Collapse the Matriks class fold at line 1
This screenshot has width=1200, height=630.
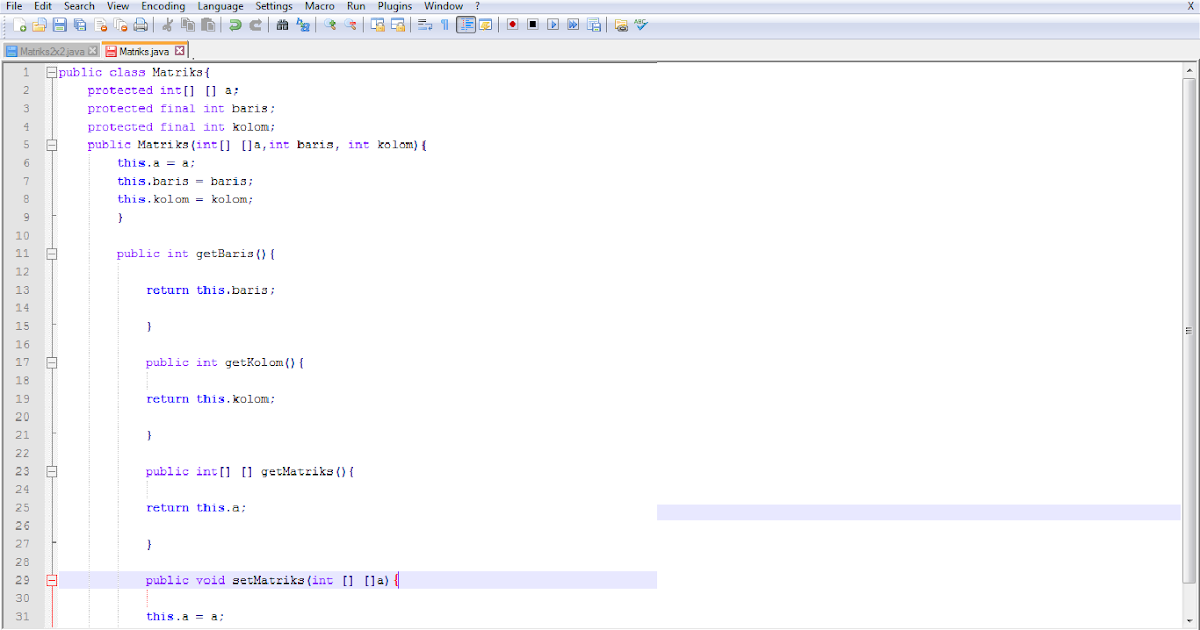click(x=51, y=71)
